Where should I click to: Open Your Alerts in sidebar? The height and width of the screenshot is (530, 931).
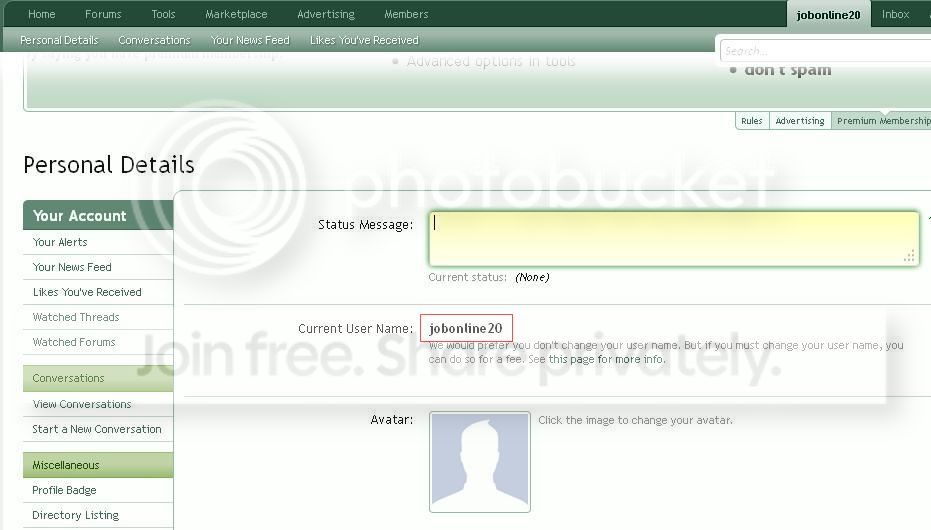pos(60,242)
